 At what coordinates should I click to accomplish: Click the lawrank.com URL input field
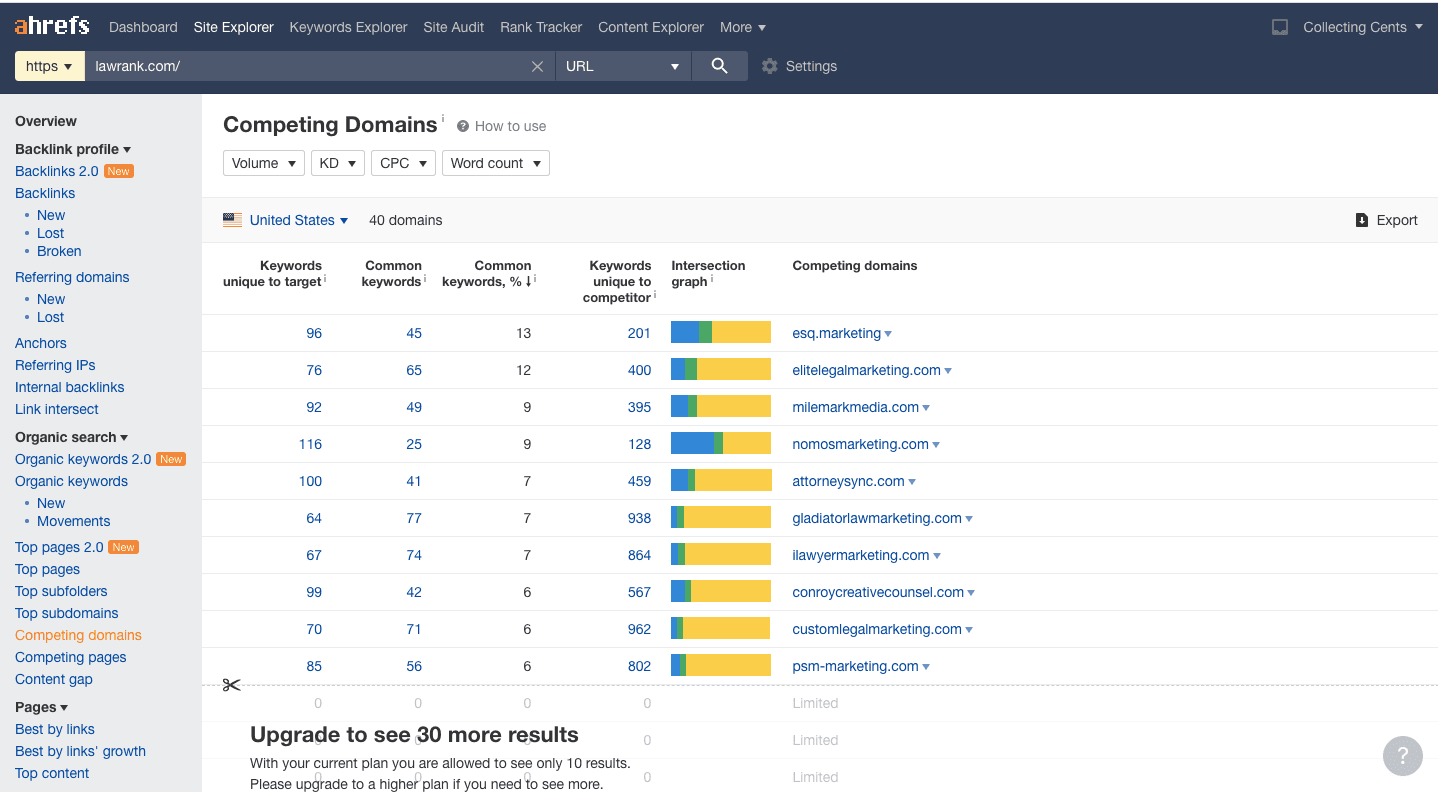pyautogui.click(x=305, y=66)
